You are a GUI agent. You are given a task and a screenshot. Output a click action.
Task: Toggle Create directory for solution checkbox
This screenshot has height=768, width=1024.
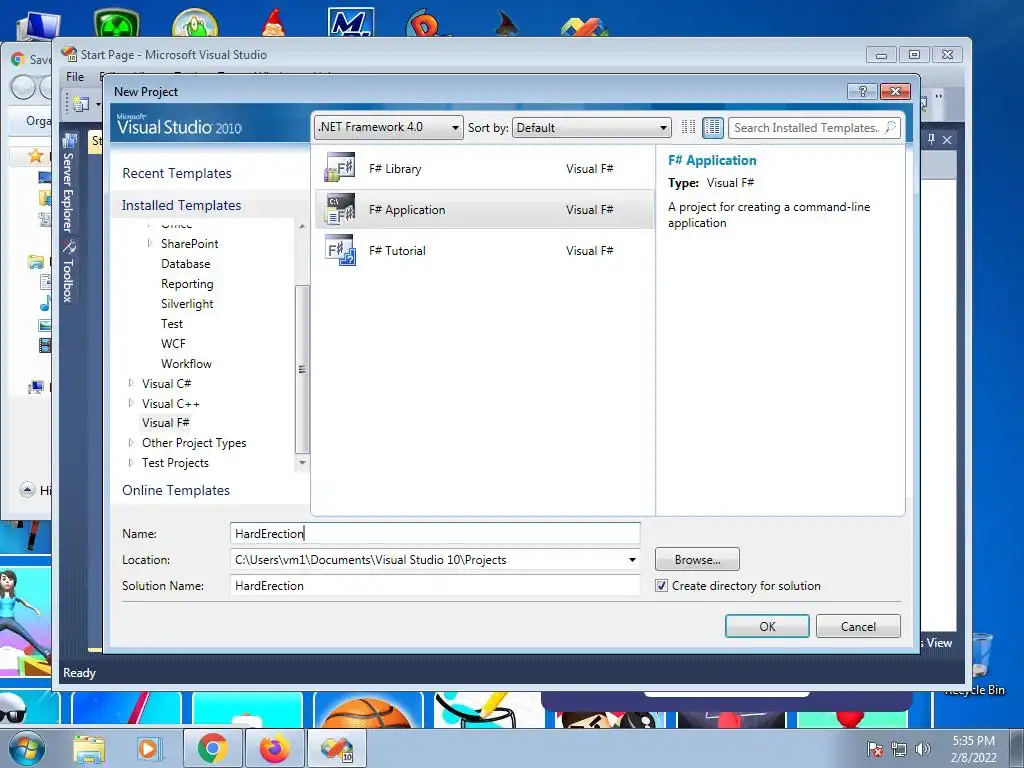pos(662,586)
